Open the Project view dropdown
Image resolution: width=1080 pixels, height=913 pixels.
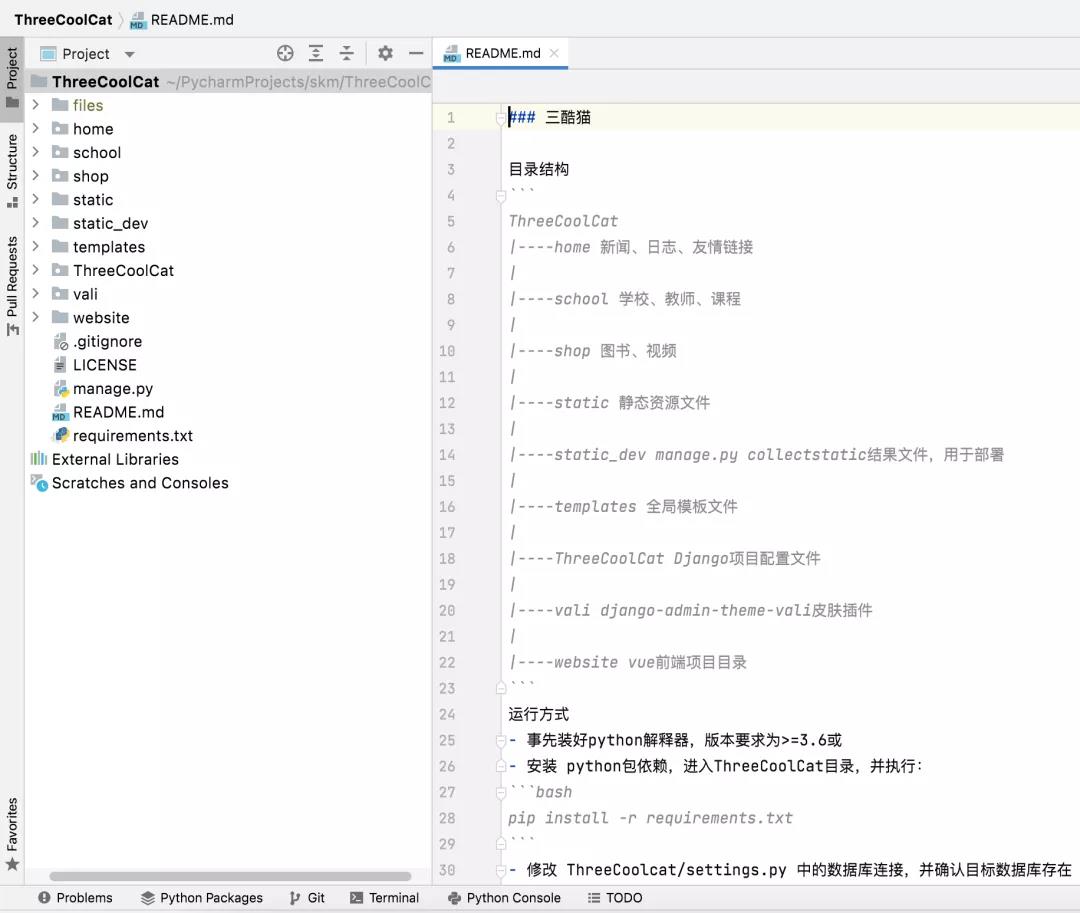pos(129,54)
